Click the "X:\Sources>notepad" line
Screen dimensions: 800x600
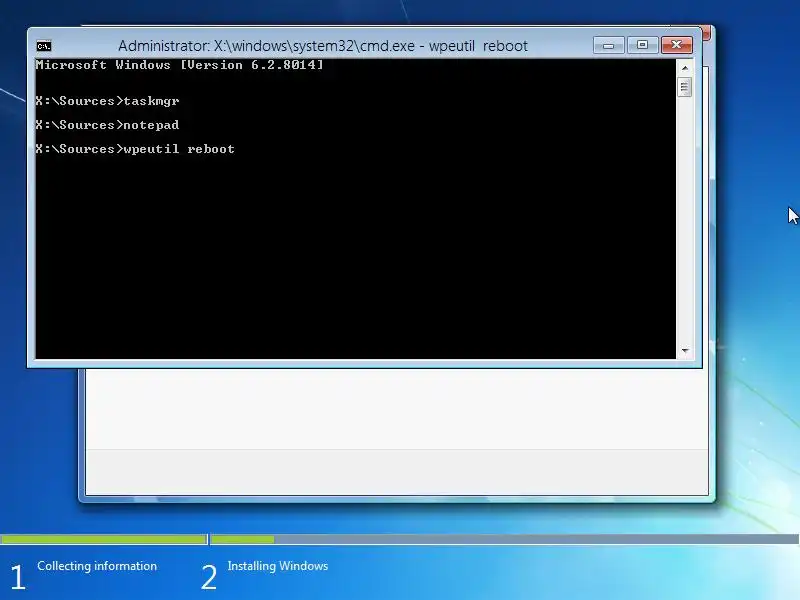pos(107,125)
